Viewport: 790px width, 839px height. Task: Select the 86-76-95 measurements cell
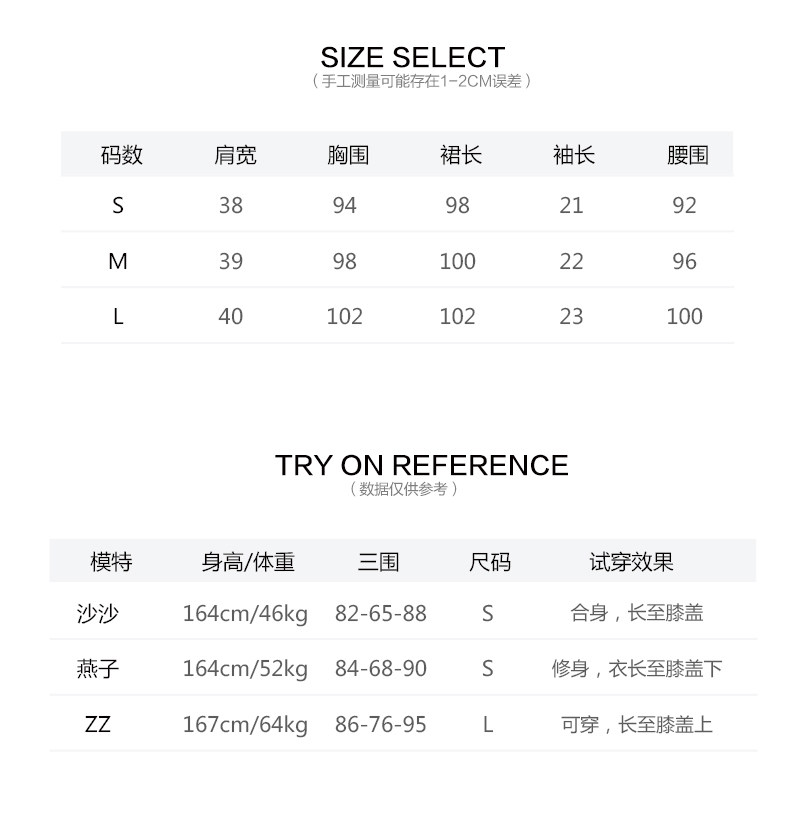(x=381, y=724)
